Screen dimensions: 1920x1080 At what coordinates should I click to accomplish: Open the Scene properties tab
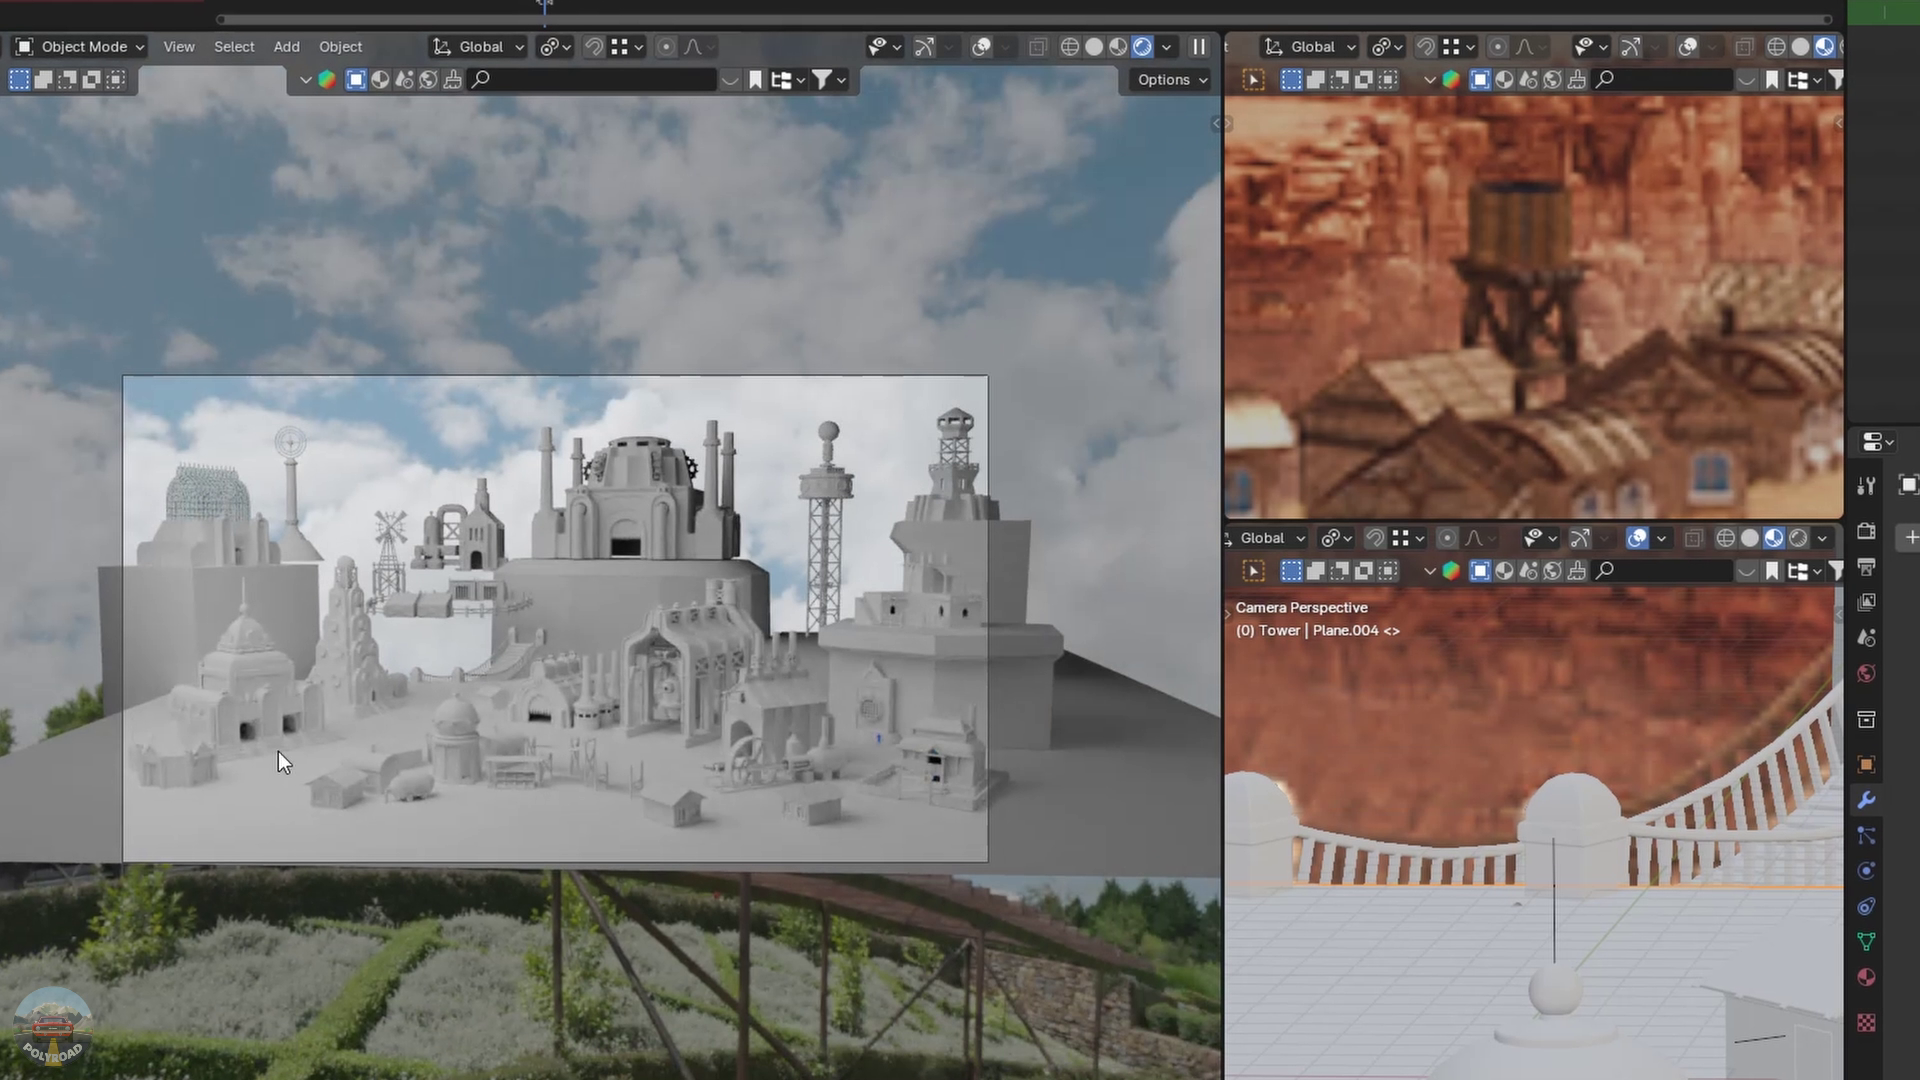coord(1866,637)
